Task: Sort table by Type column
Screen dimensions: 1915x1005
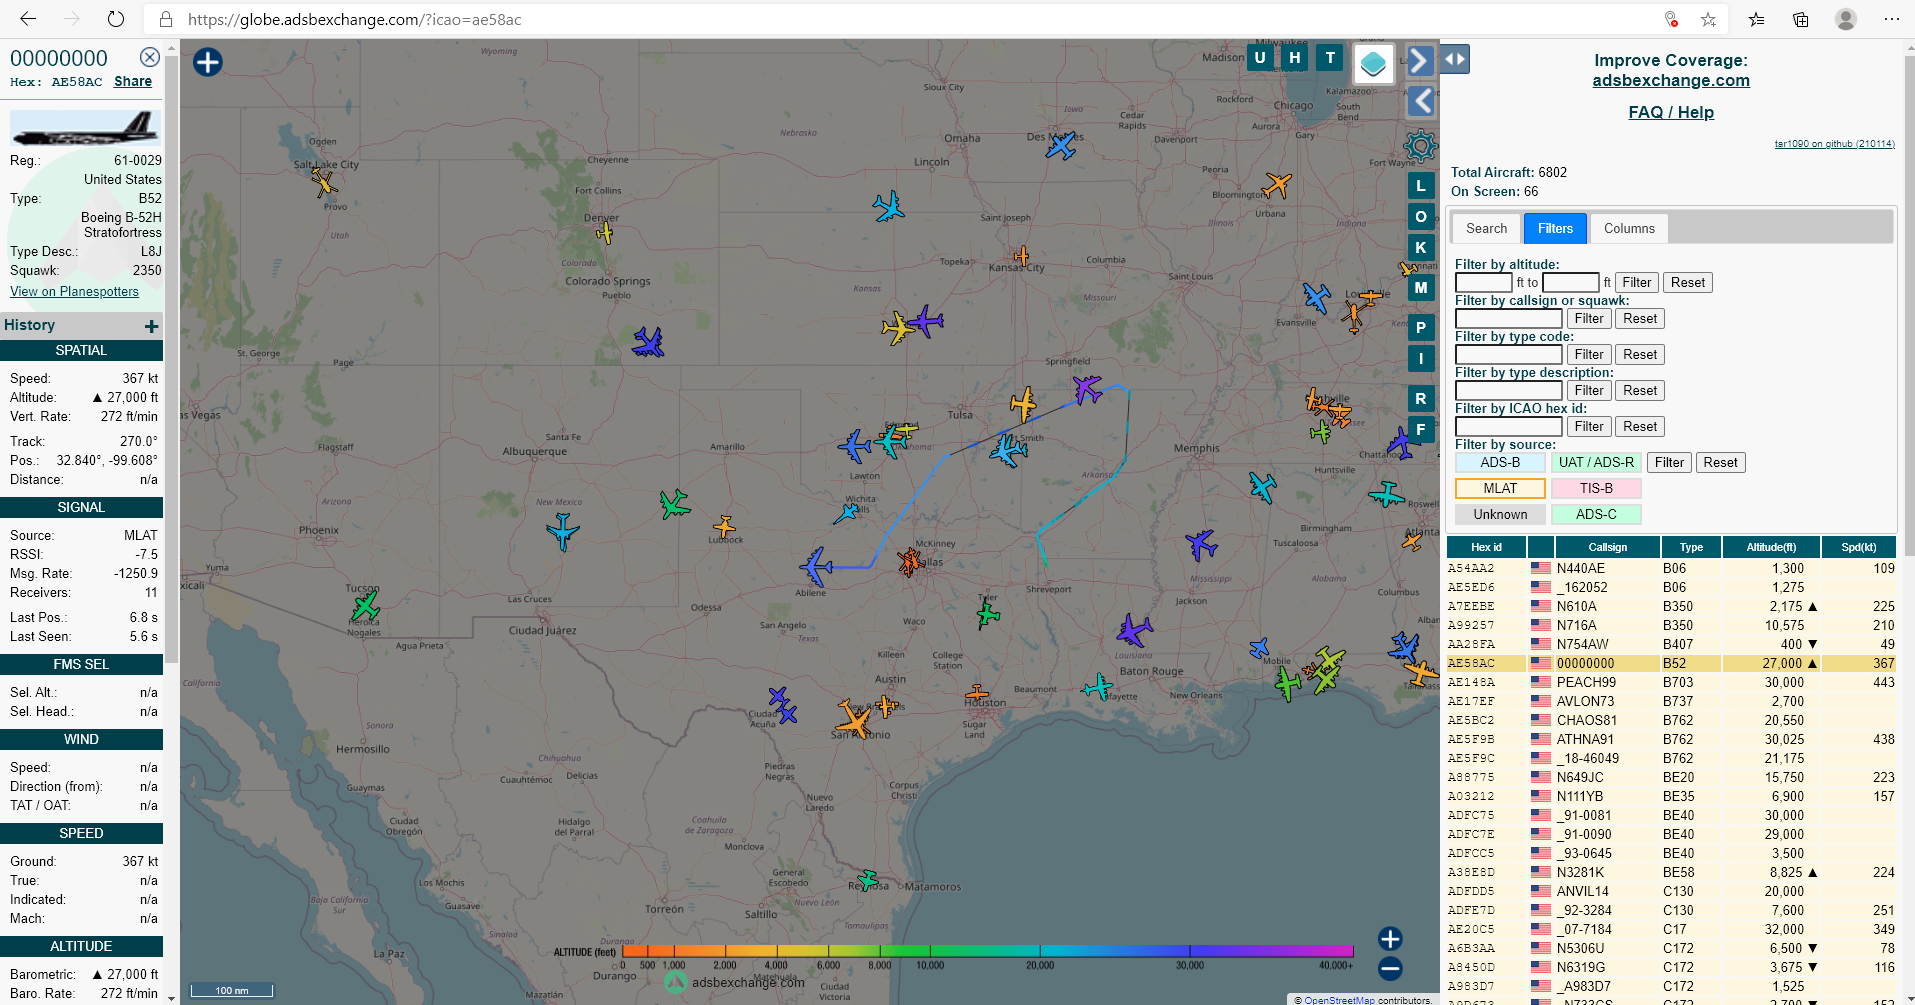Action: pyautogui.click(x=1691, y=547)
